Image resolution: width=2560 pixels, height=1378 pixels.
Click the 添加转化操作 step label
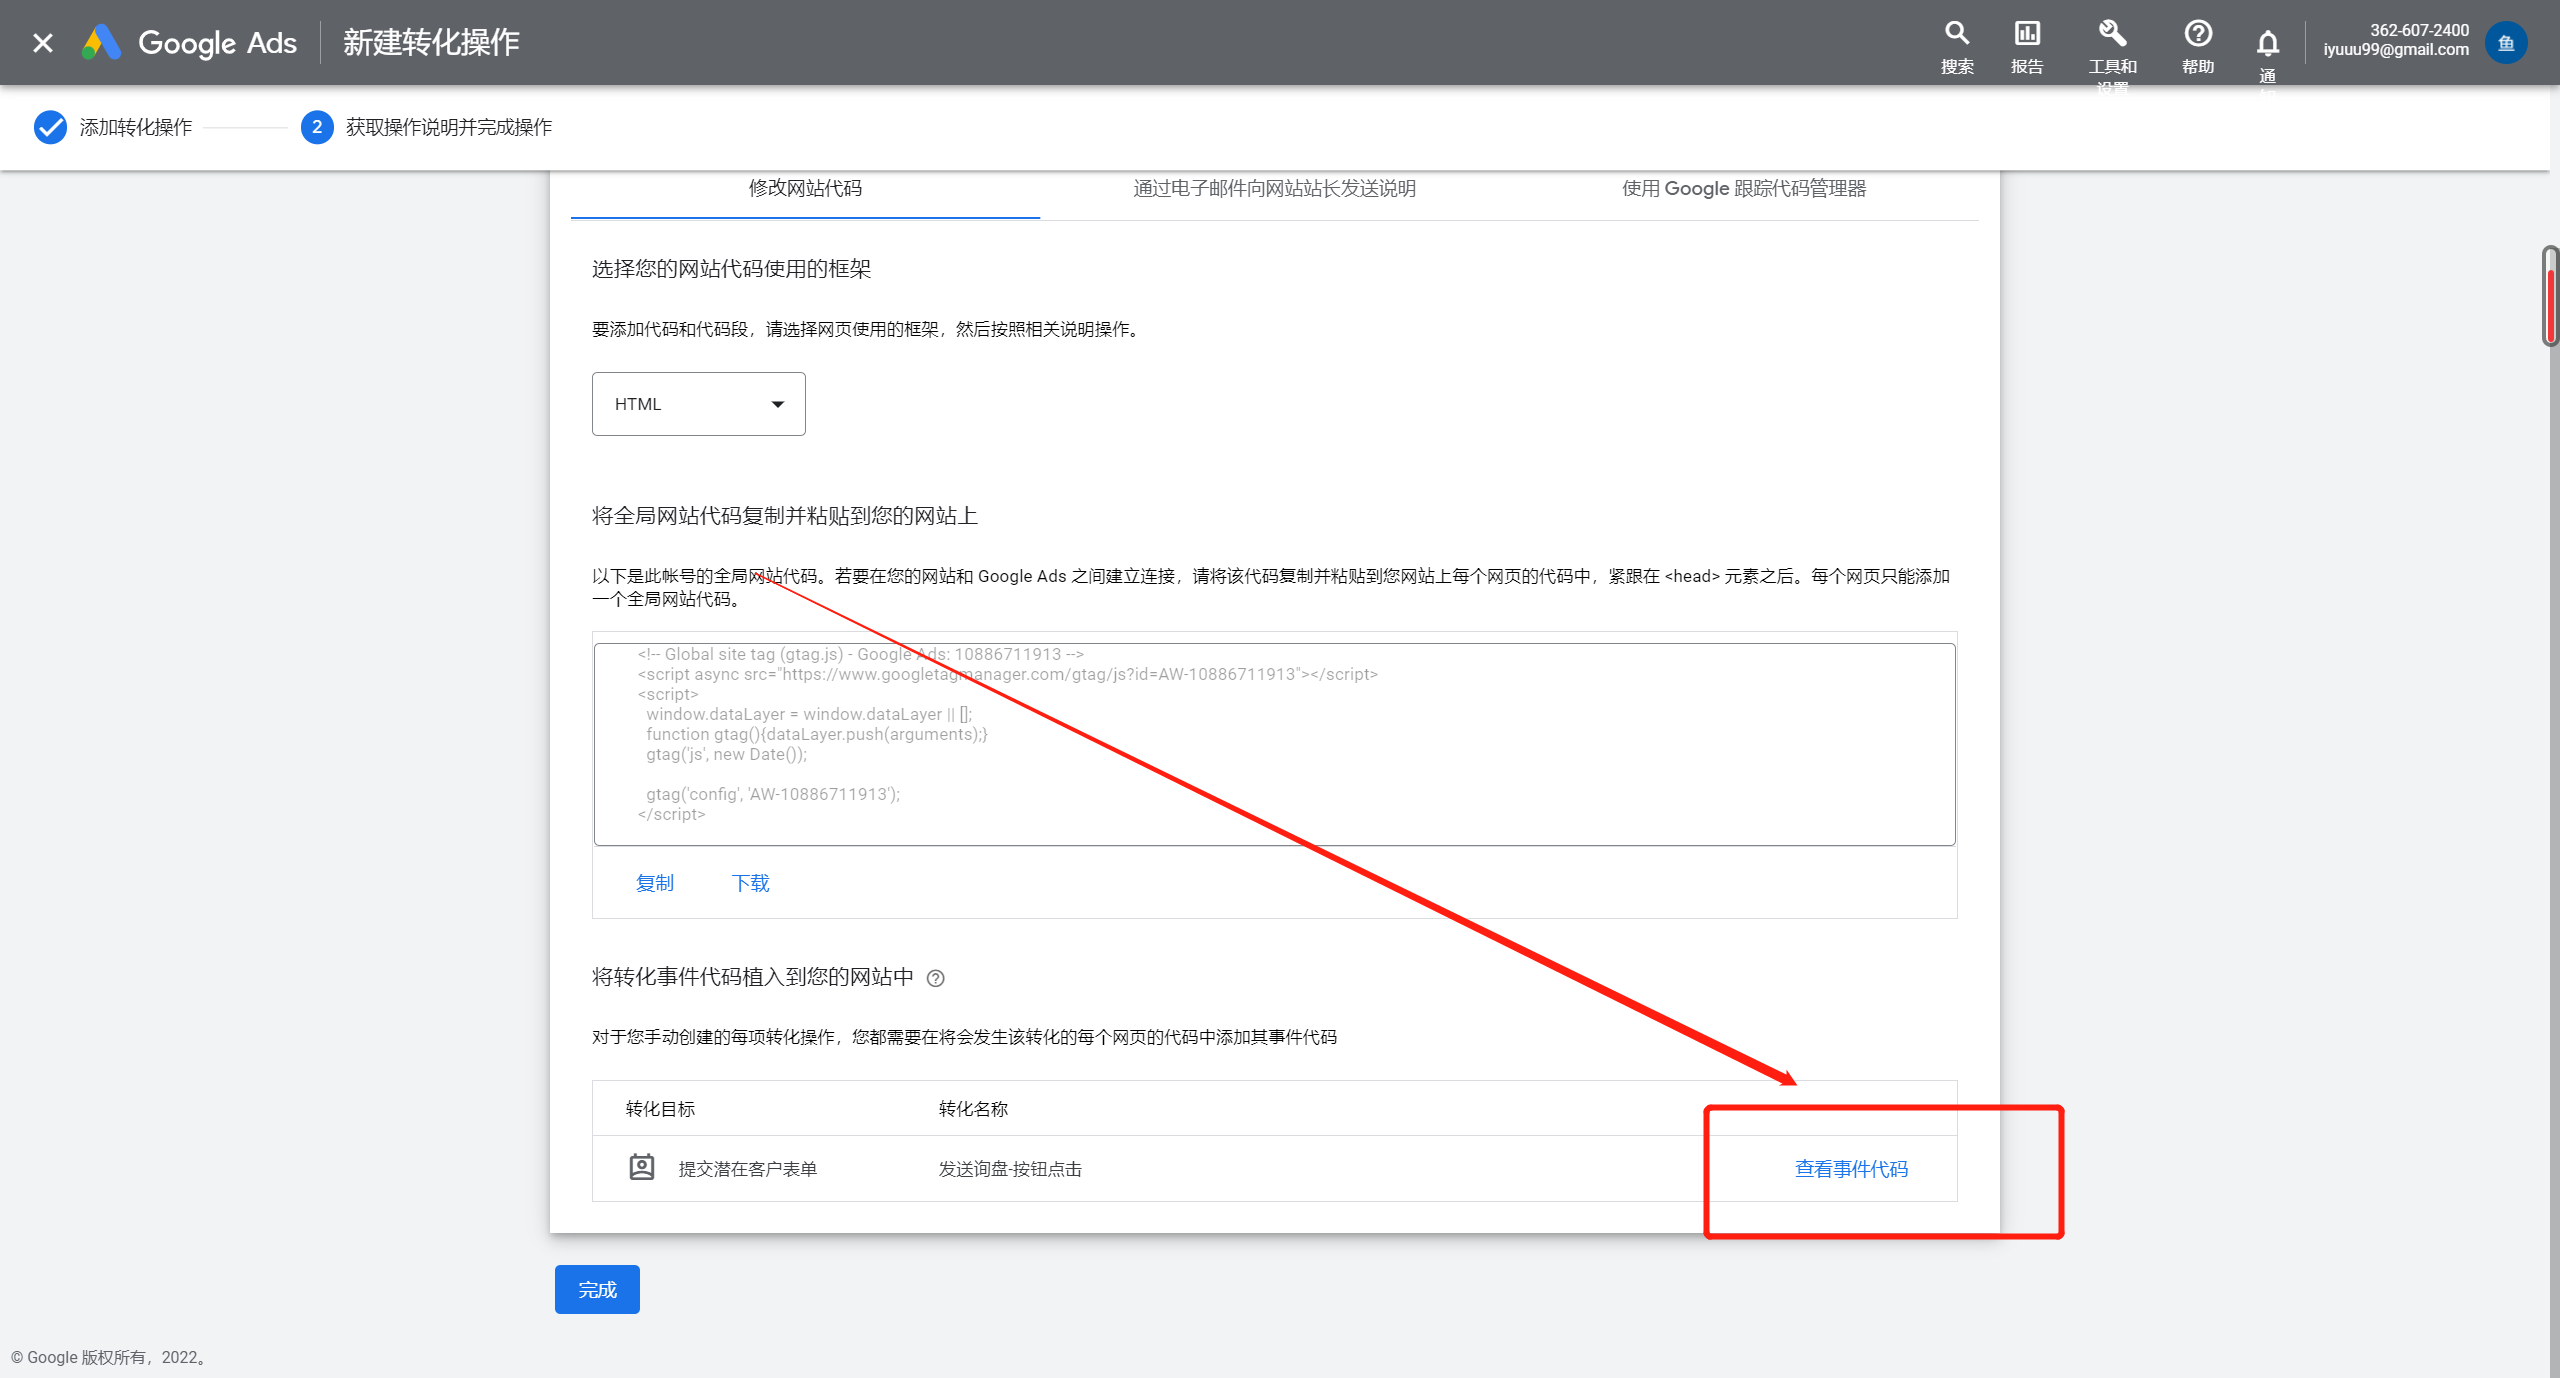[x=136, y=127]
